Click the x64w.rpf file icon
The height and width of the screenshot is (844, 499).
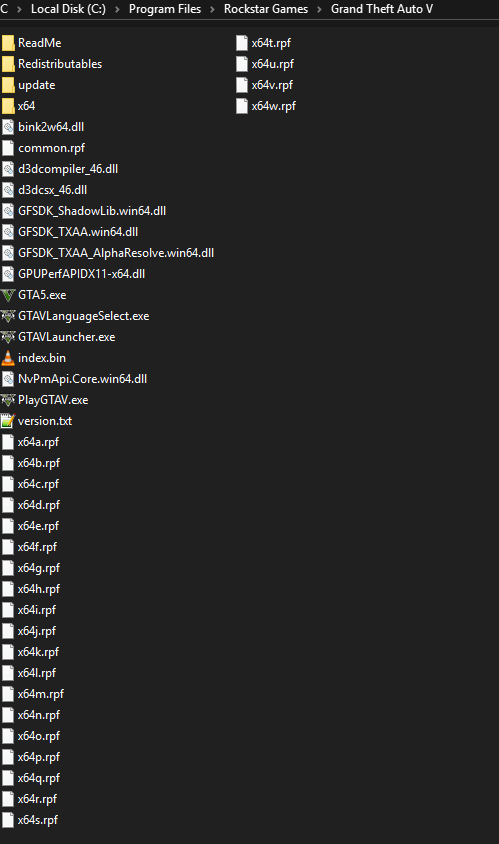pos(242,106)
